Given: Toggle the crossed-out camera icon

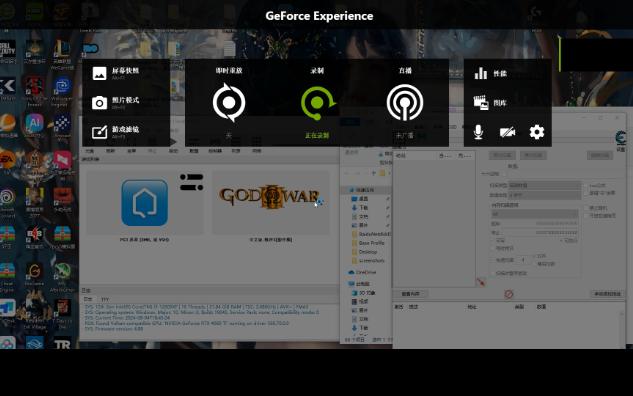Looking at the screenshot, I should click(x=507, y=132).
